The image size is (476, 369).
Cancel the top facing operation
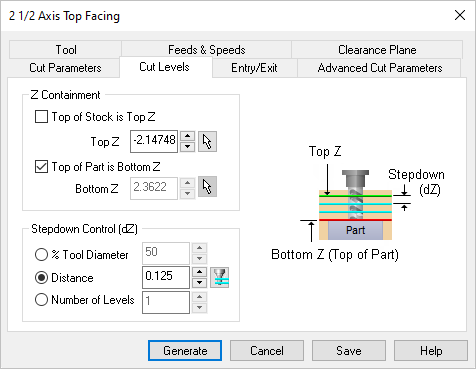point(267,351)
